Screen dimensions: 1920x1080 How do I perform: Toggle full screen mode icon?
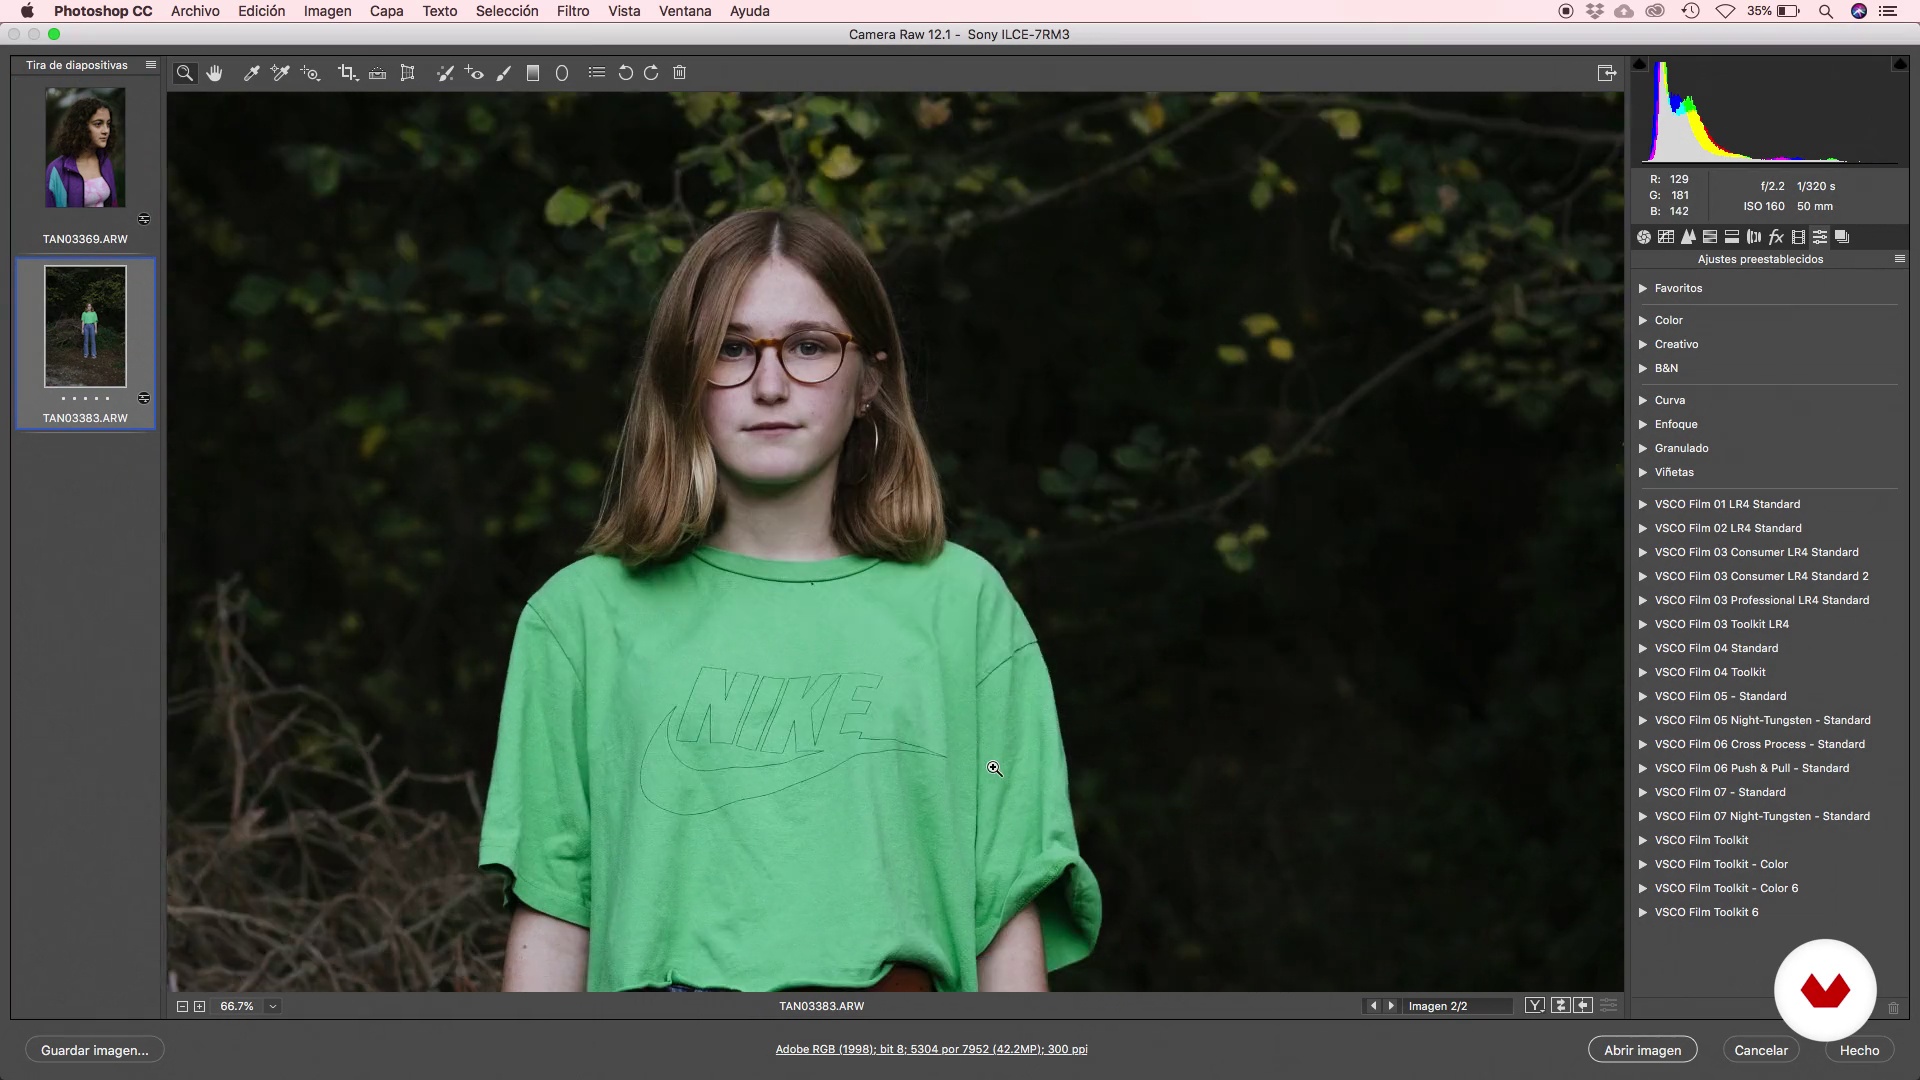click(1607, 73)
